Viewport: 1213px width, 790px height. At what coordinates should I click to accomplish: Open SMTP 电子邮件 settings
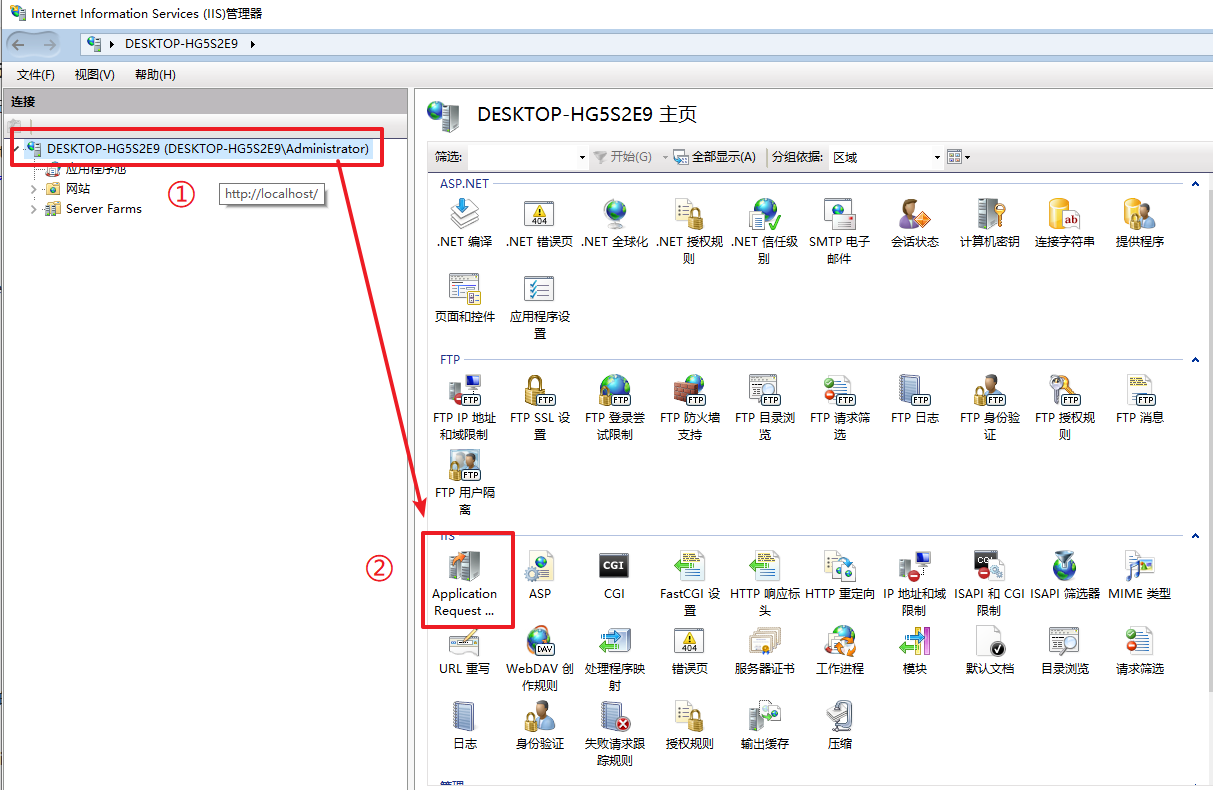pos(840,231)
